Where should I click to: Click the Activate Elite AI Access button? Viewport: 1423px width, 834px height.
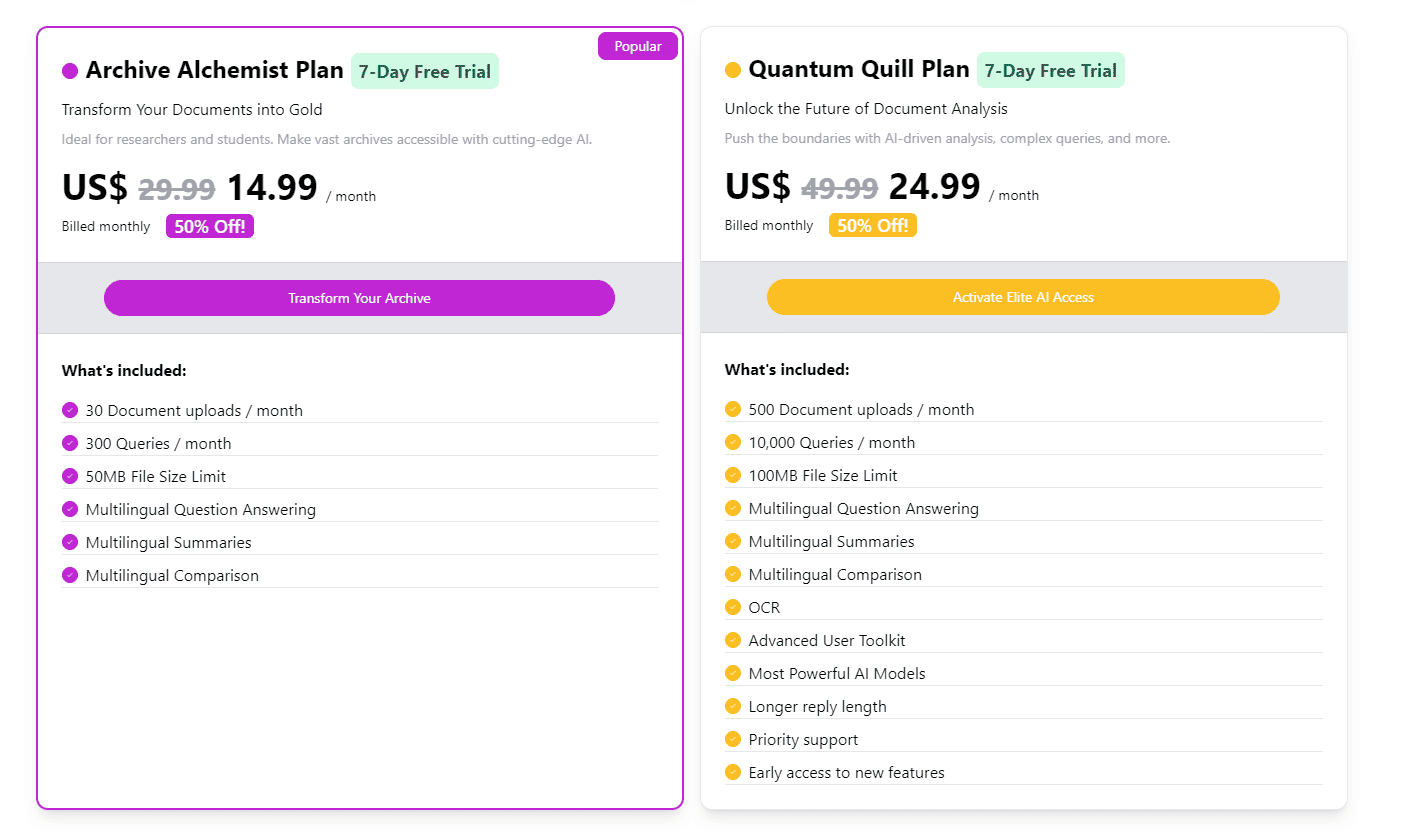tap(1023, 297)
